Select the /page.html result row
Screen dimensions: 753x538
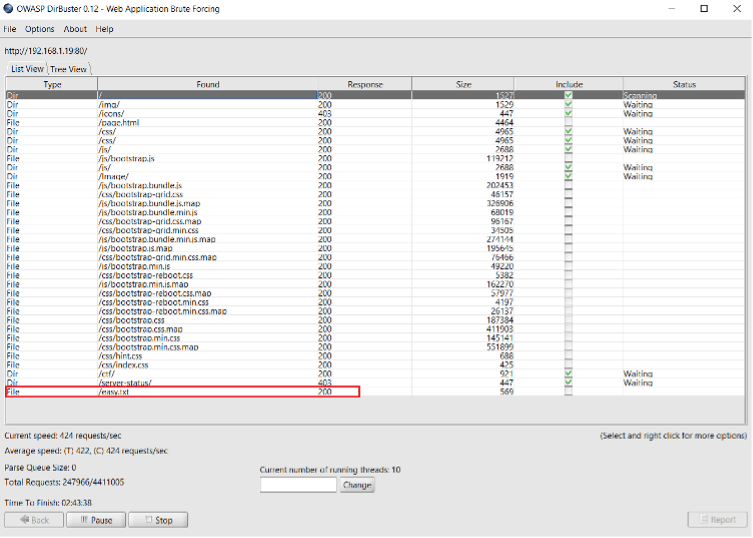[200, 122]
